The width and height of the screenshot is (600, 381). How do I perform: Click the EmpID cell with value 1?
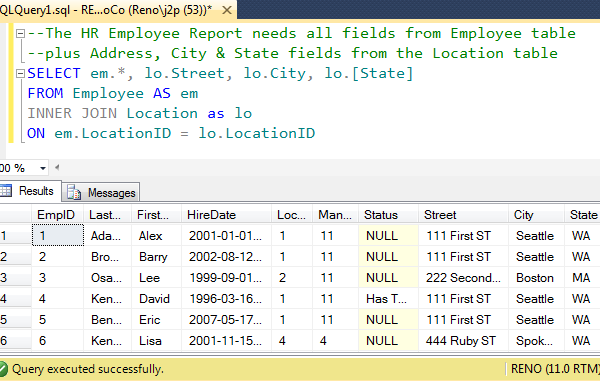(58, 235)
